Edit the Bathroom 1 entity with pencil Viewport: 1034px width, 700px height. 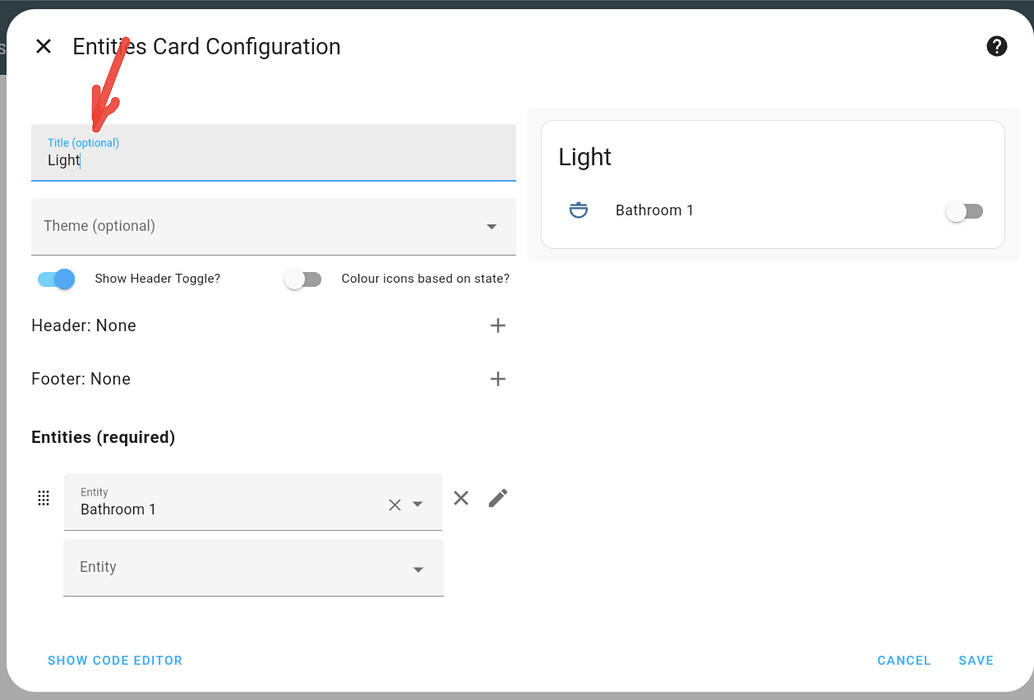click(x=498, y=498)
